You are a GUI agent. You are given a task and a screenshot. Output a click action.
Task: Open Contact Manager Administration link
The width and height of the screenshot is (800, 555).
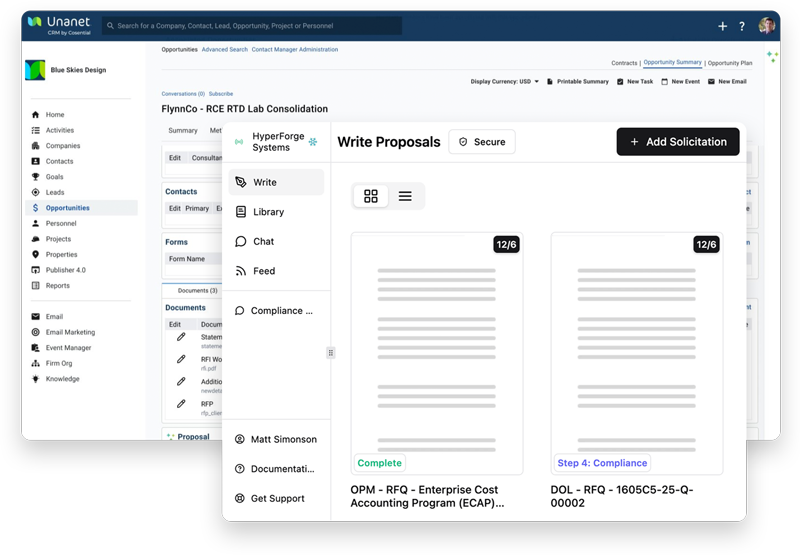295,49
